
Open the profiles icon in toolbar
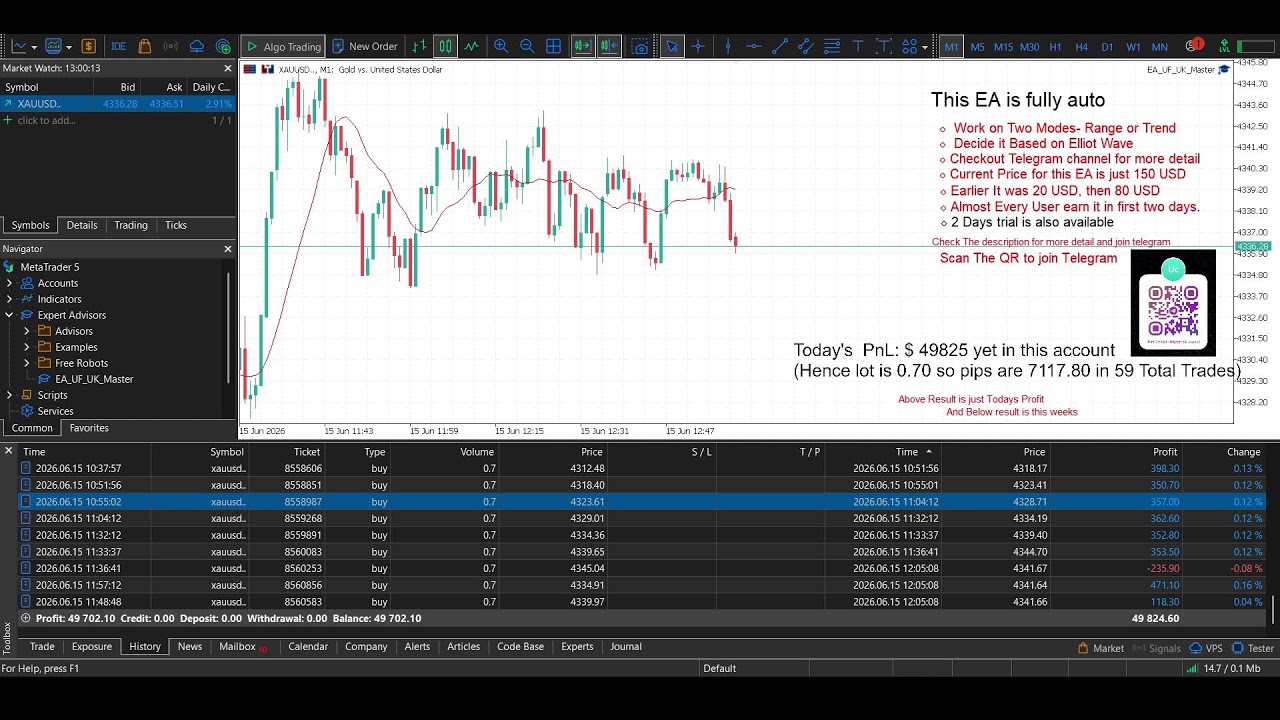pyautogui.click(x=54, y=46)
